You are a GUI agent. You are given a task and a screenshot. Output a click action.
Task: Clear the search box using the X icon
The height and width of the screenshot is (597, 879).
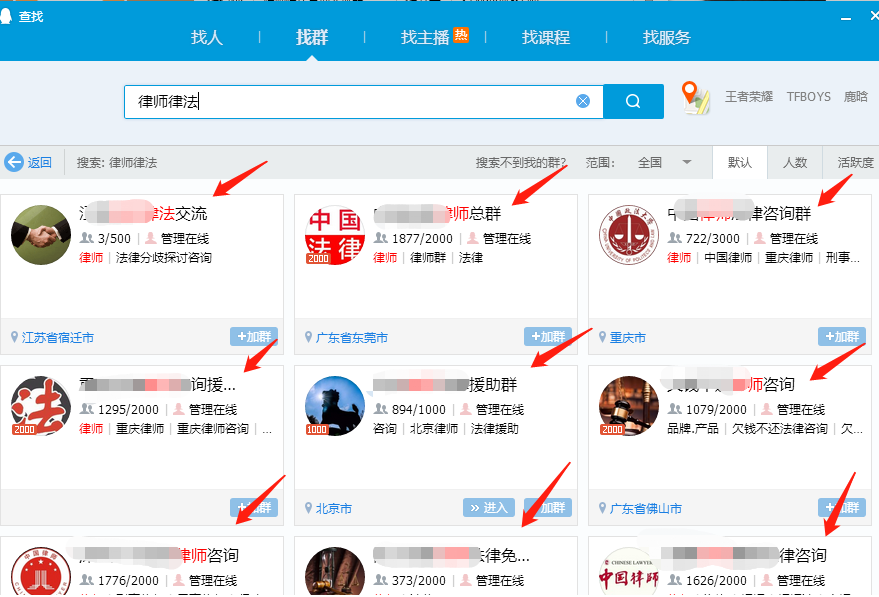coord(583,100)
